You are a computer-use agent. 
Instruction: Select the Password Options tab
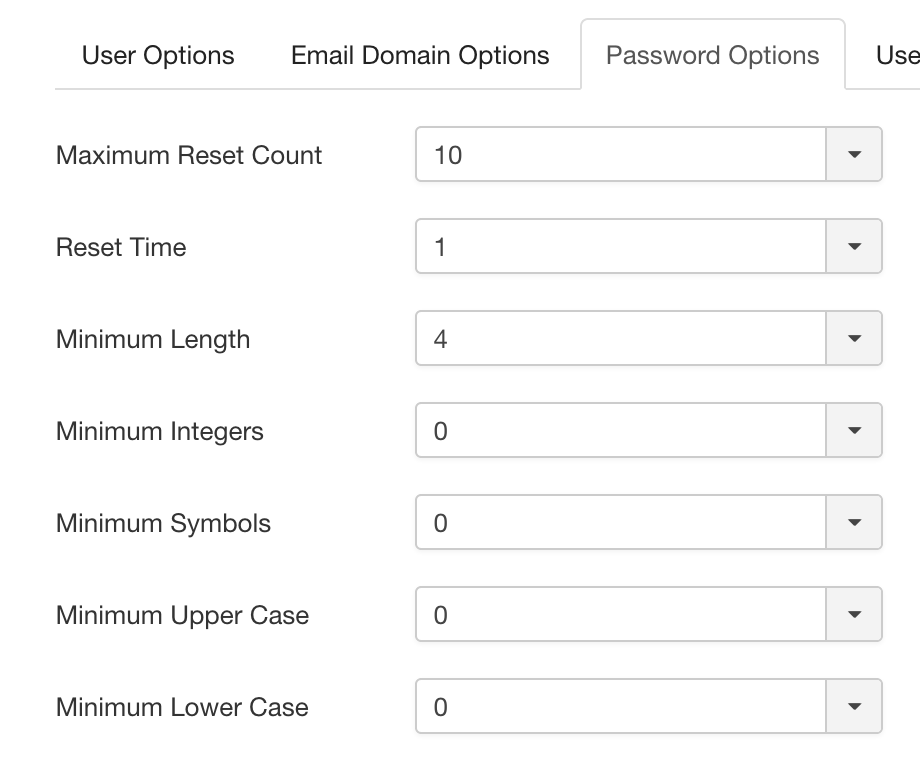coord(712,55)
